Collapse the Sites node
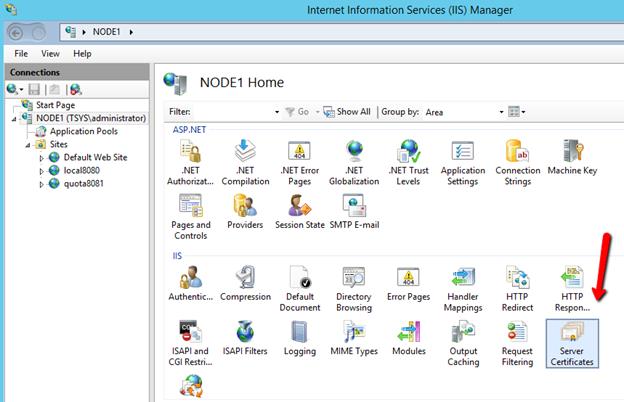624x402 pixels. (27, 145)
